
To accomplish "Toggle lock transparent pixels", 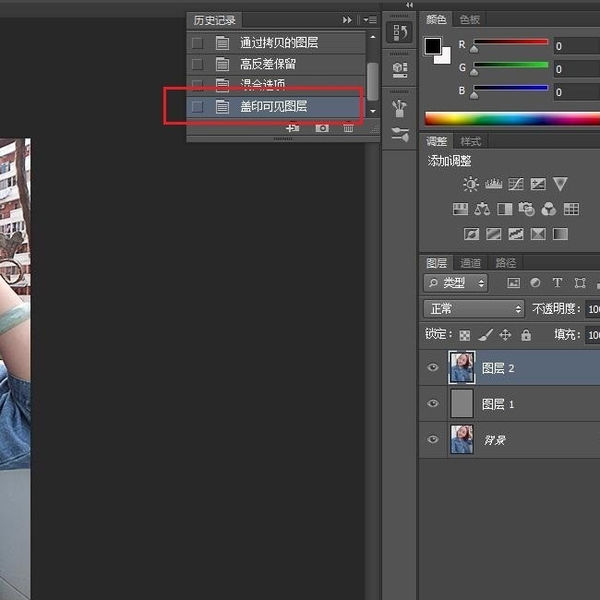I will [x=465, y=336].
